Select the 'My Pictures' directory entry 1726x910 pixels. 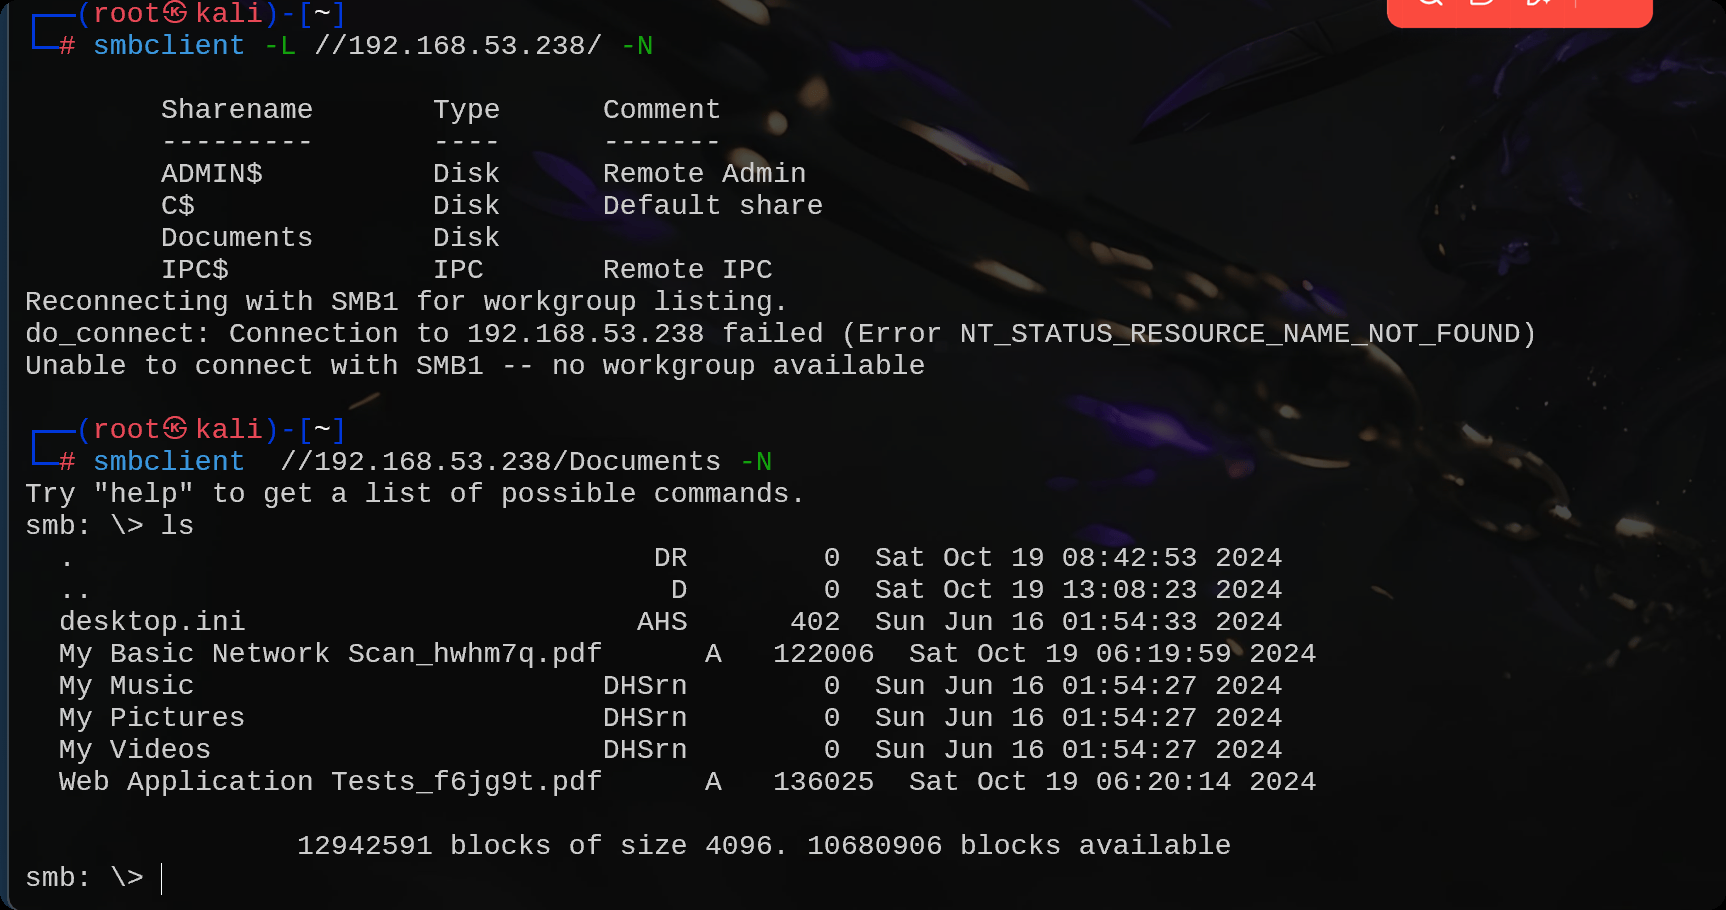point(151,717)
